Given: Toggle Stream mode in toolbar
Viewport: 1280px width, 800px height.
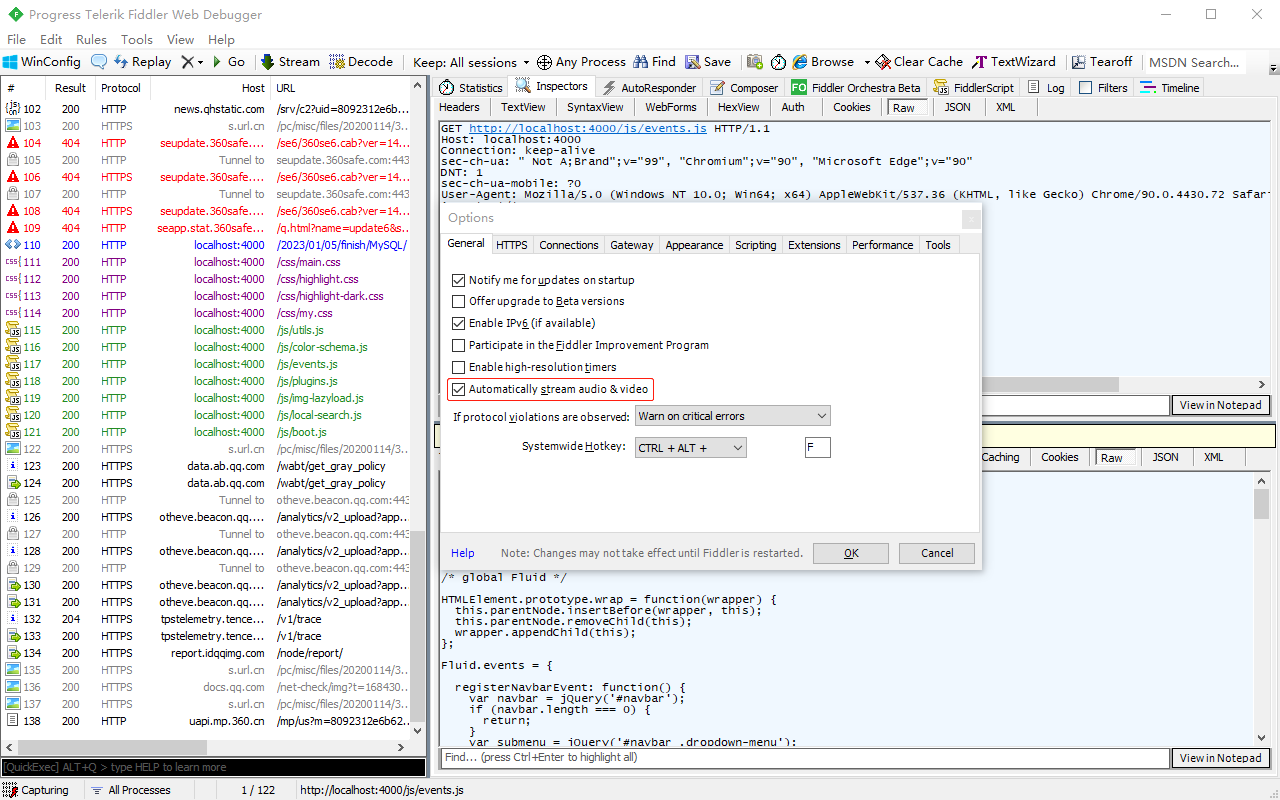Looking at the screenshot, I should coord(290,62).
